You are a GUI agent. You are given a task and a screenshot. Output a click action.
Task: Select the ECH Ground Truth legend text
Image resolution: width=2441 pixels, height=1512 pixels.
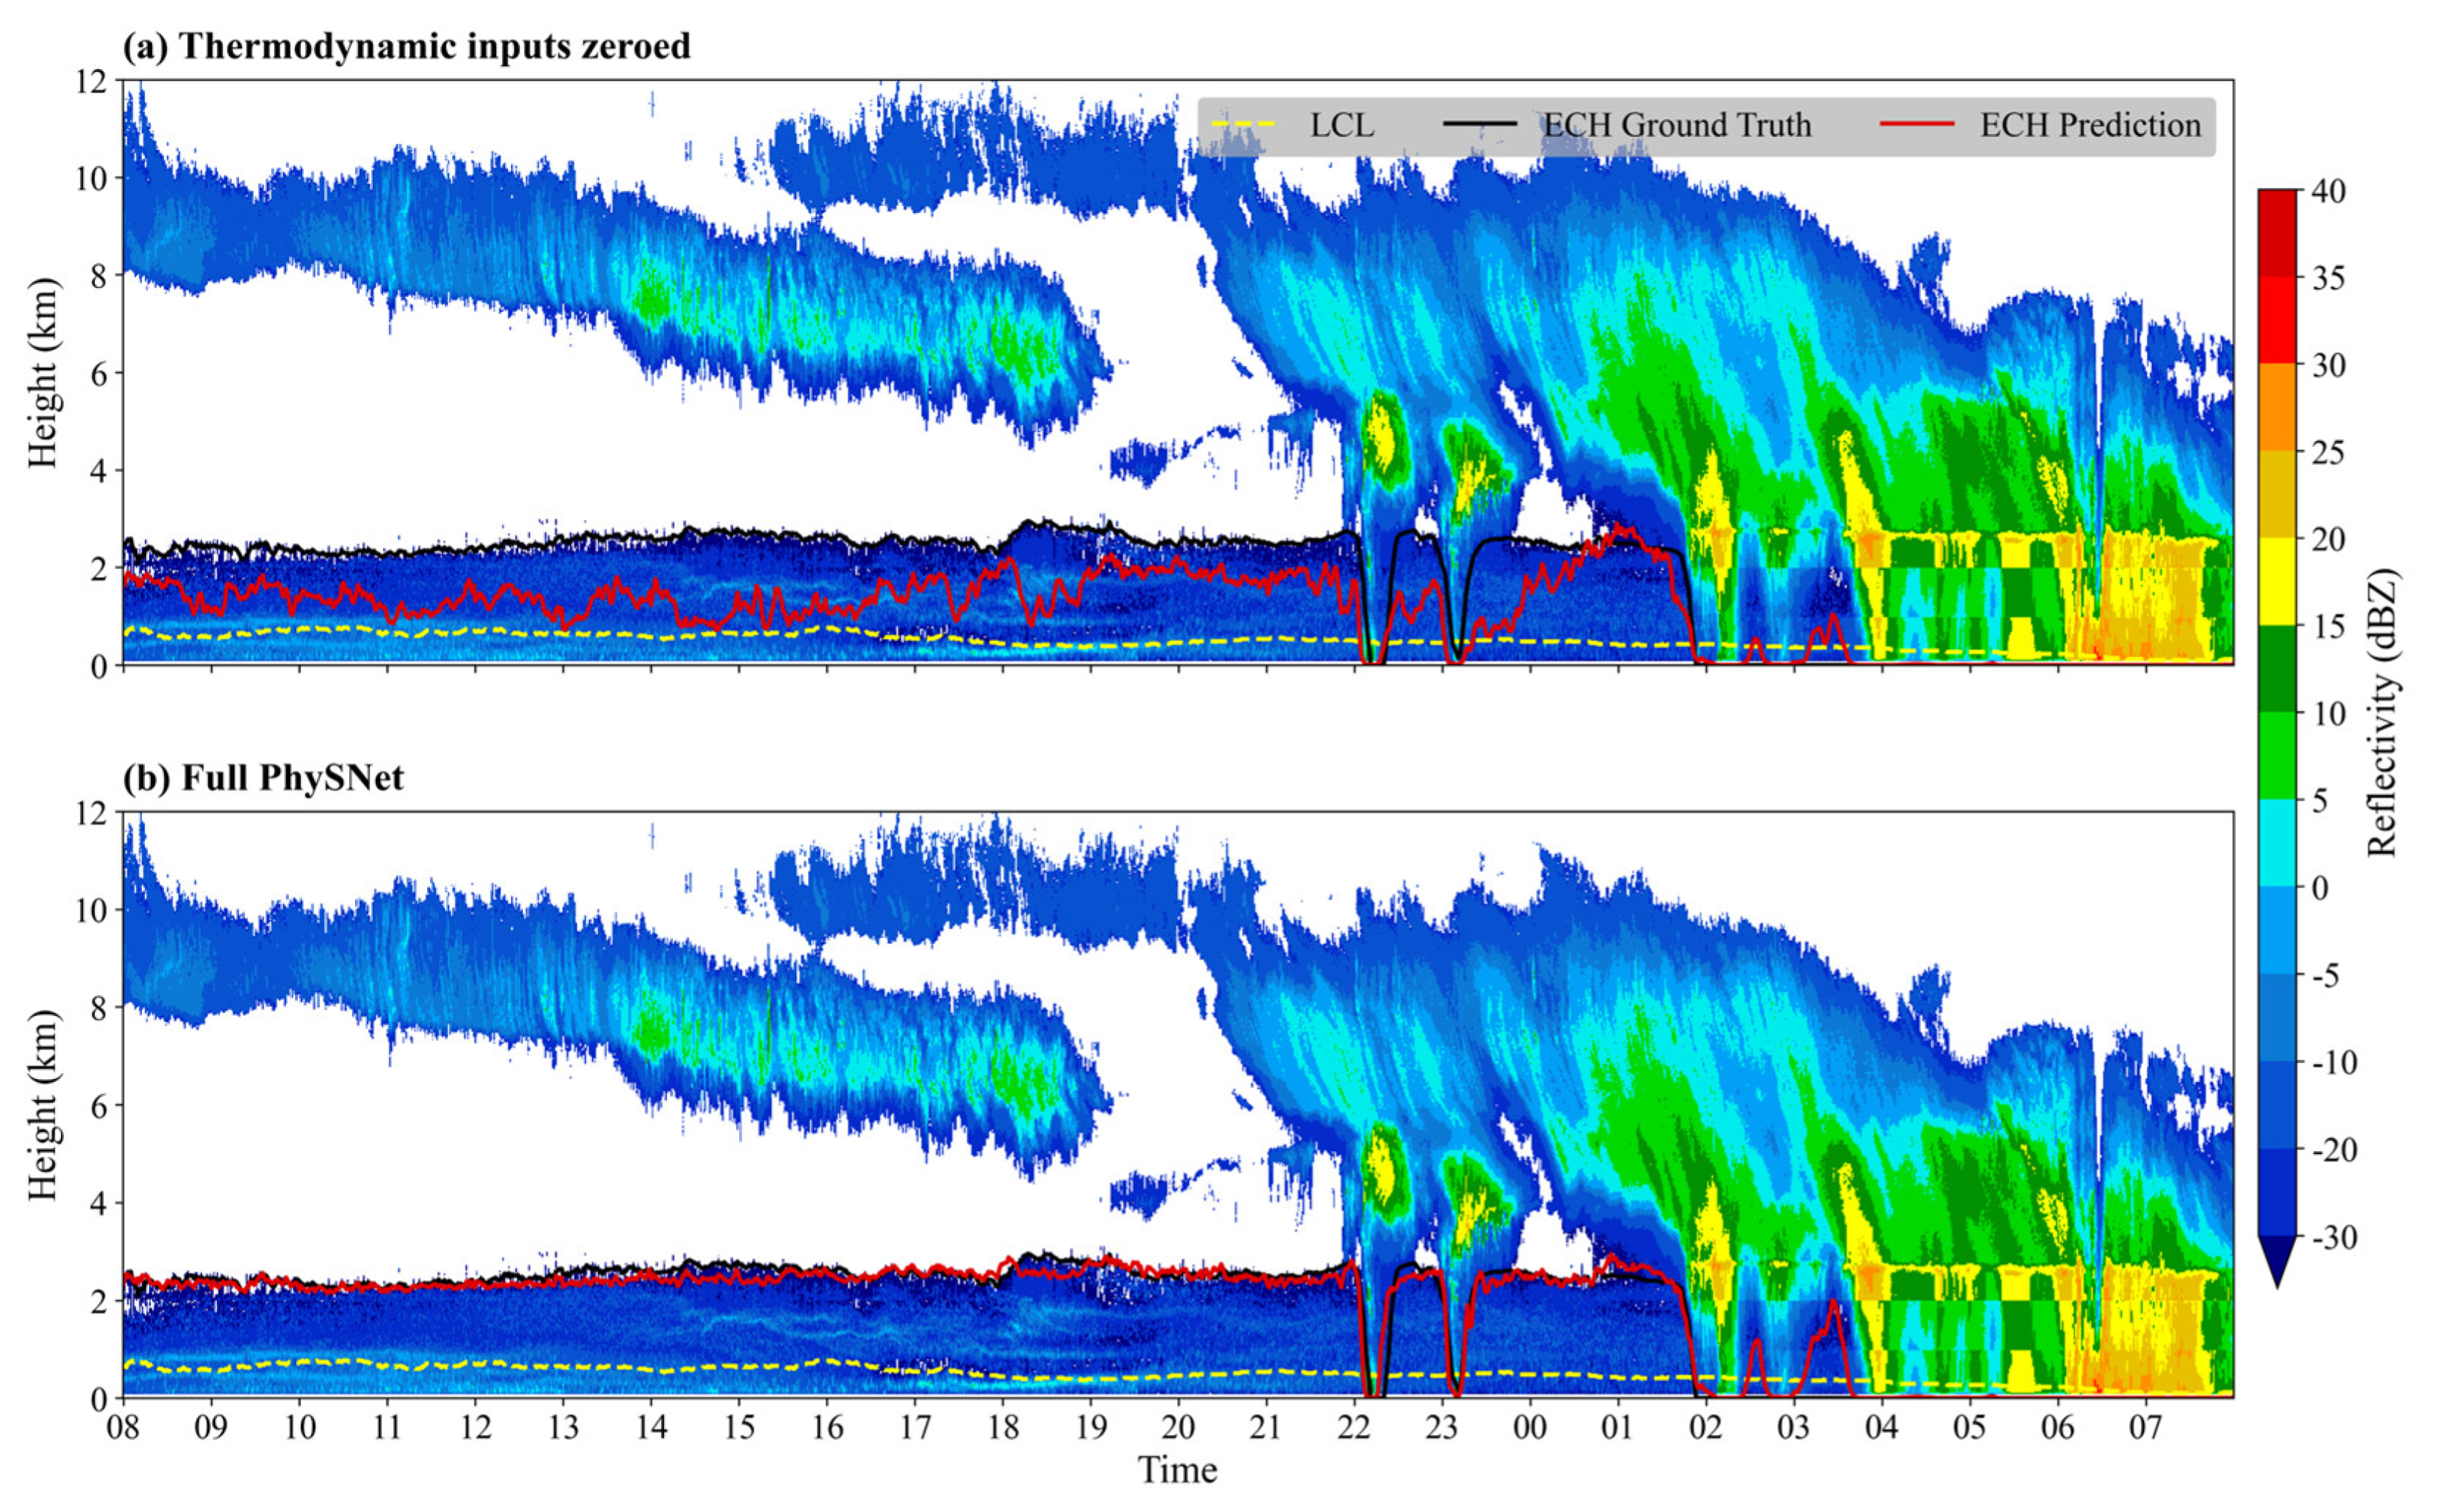coord(1678,126)
